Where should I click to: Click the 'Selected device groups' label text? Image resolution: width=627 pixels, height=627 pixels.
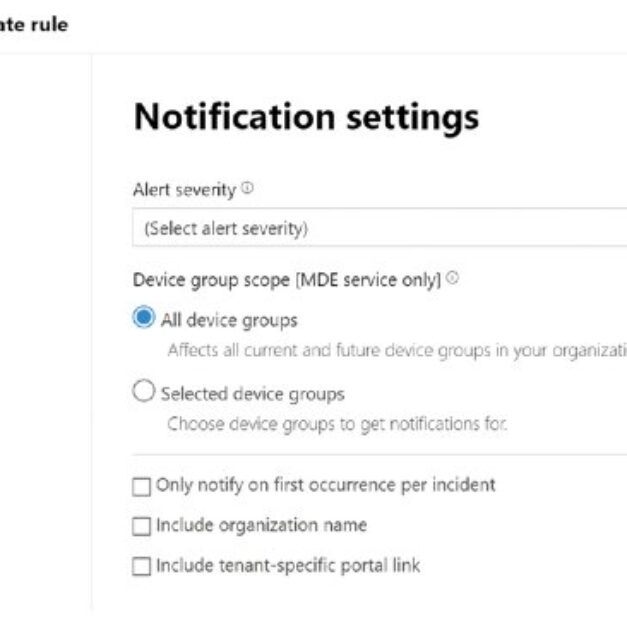point(252,393)
